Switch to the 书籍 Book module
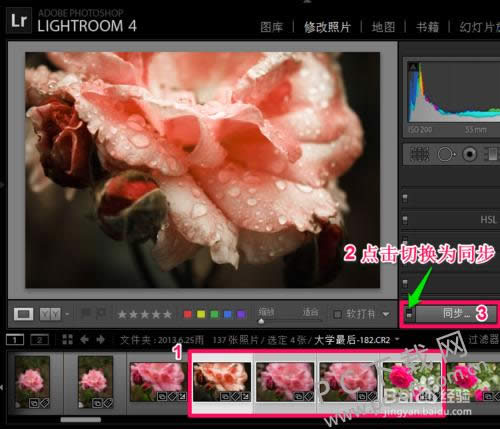 (x=427, y=27)
